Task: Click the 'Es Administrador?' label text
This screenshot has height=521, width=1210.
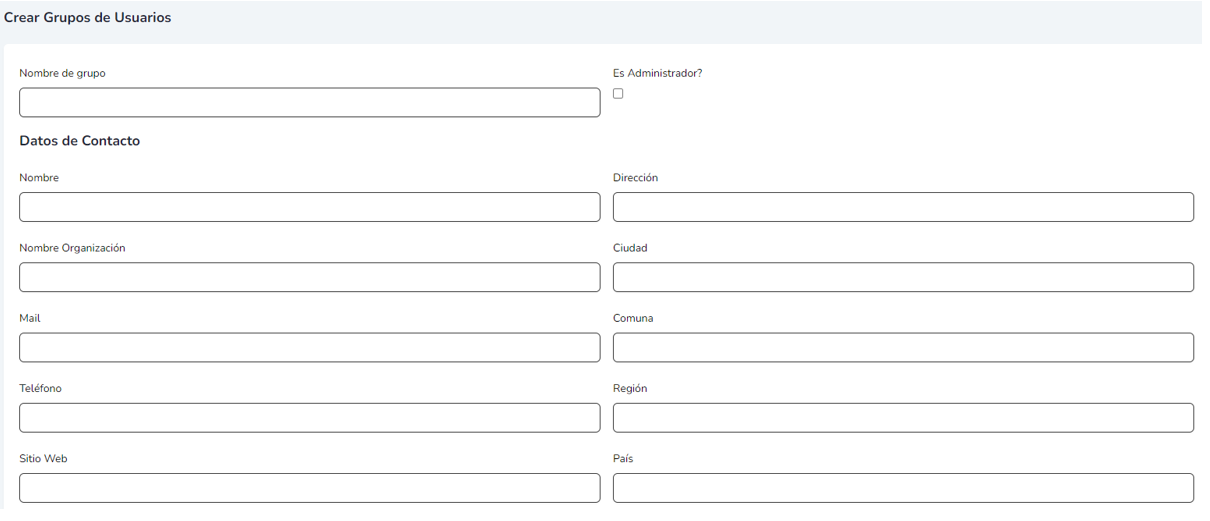Action: (x=657, y=73)
